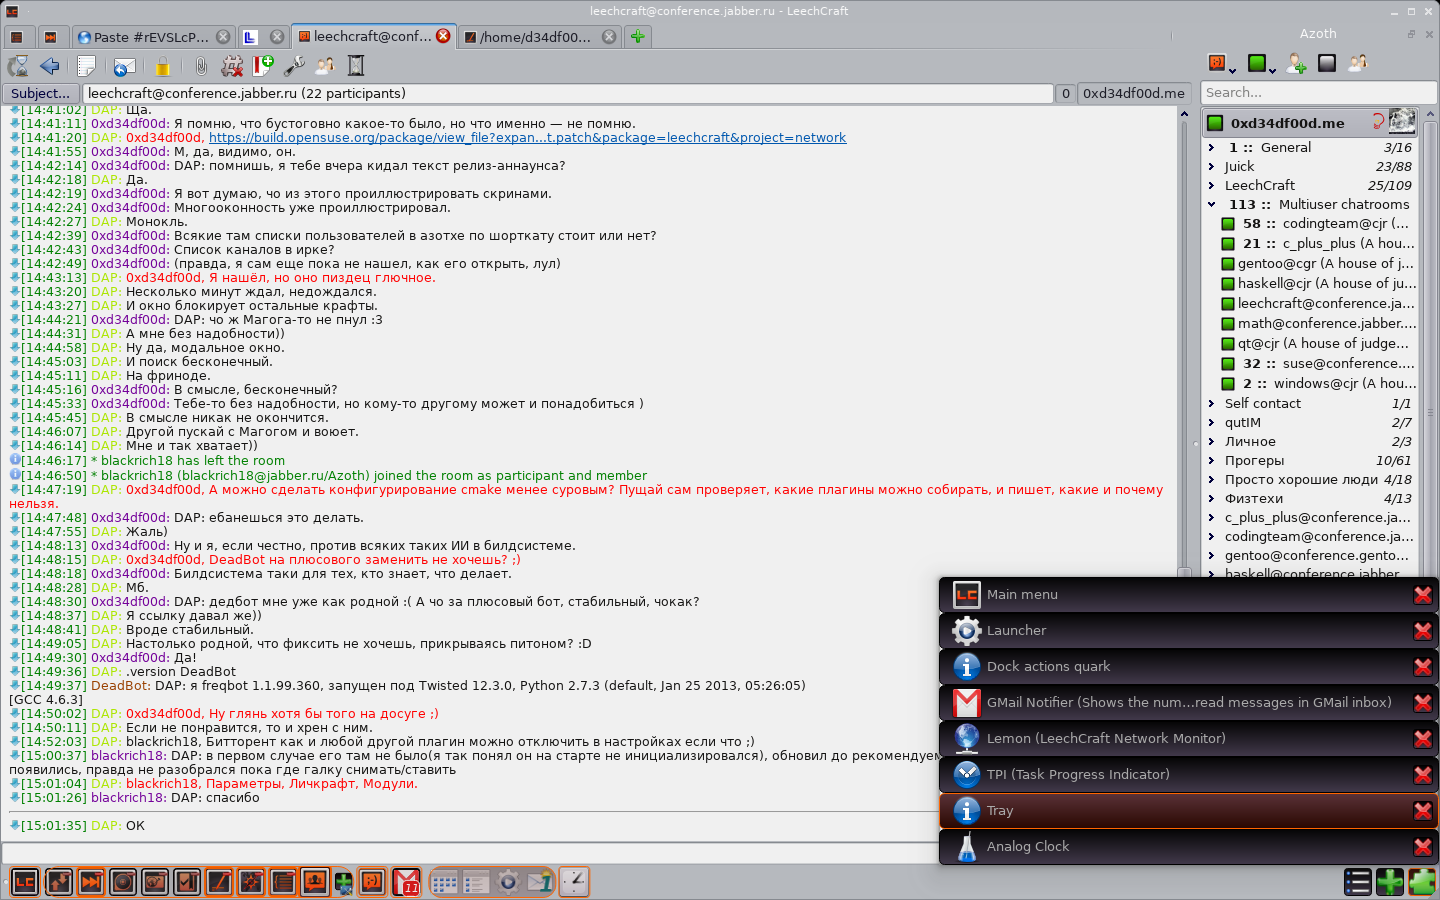Expand the Juick contact group
This screenshot has width=1440, height=900.
tap(1211, 166)
